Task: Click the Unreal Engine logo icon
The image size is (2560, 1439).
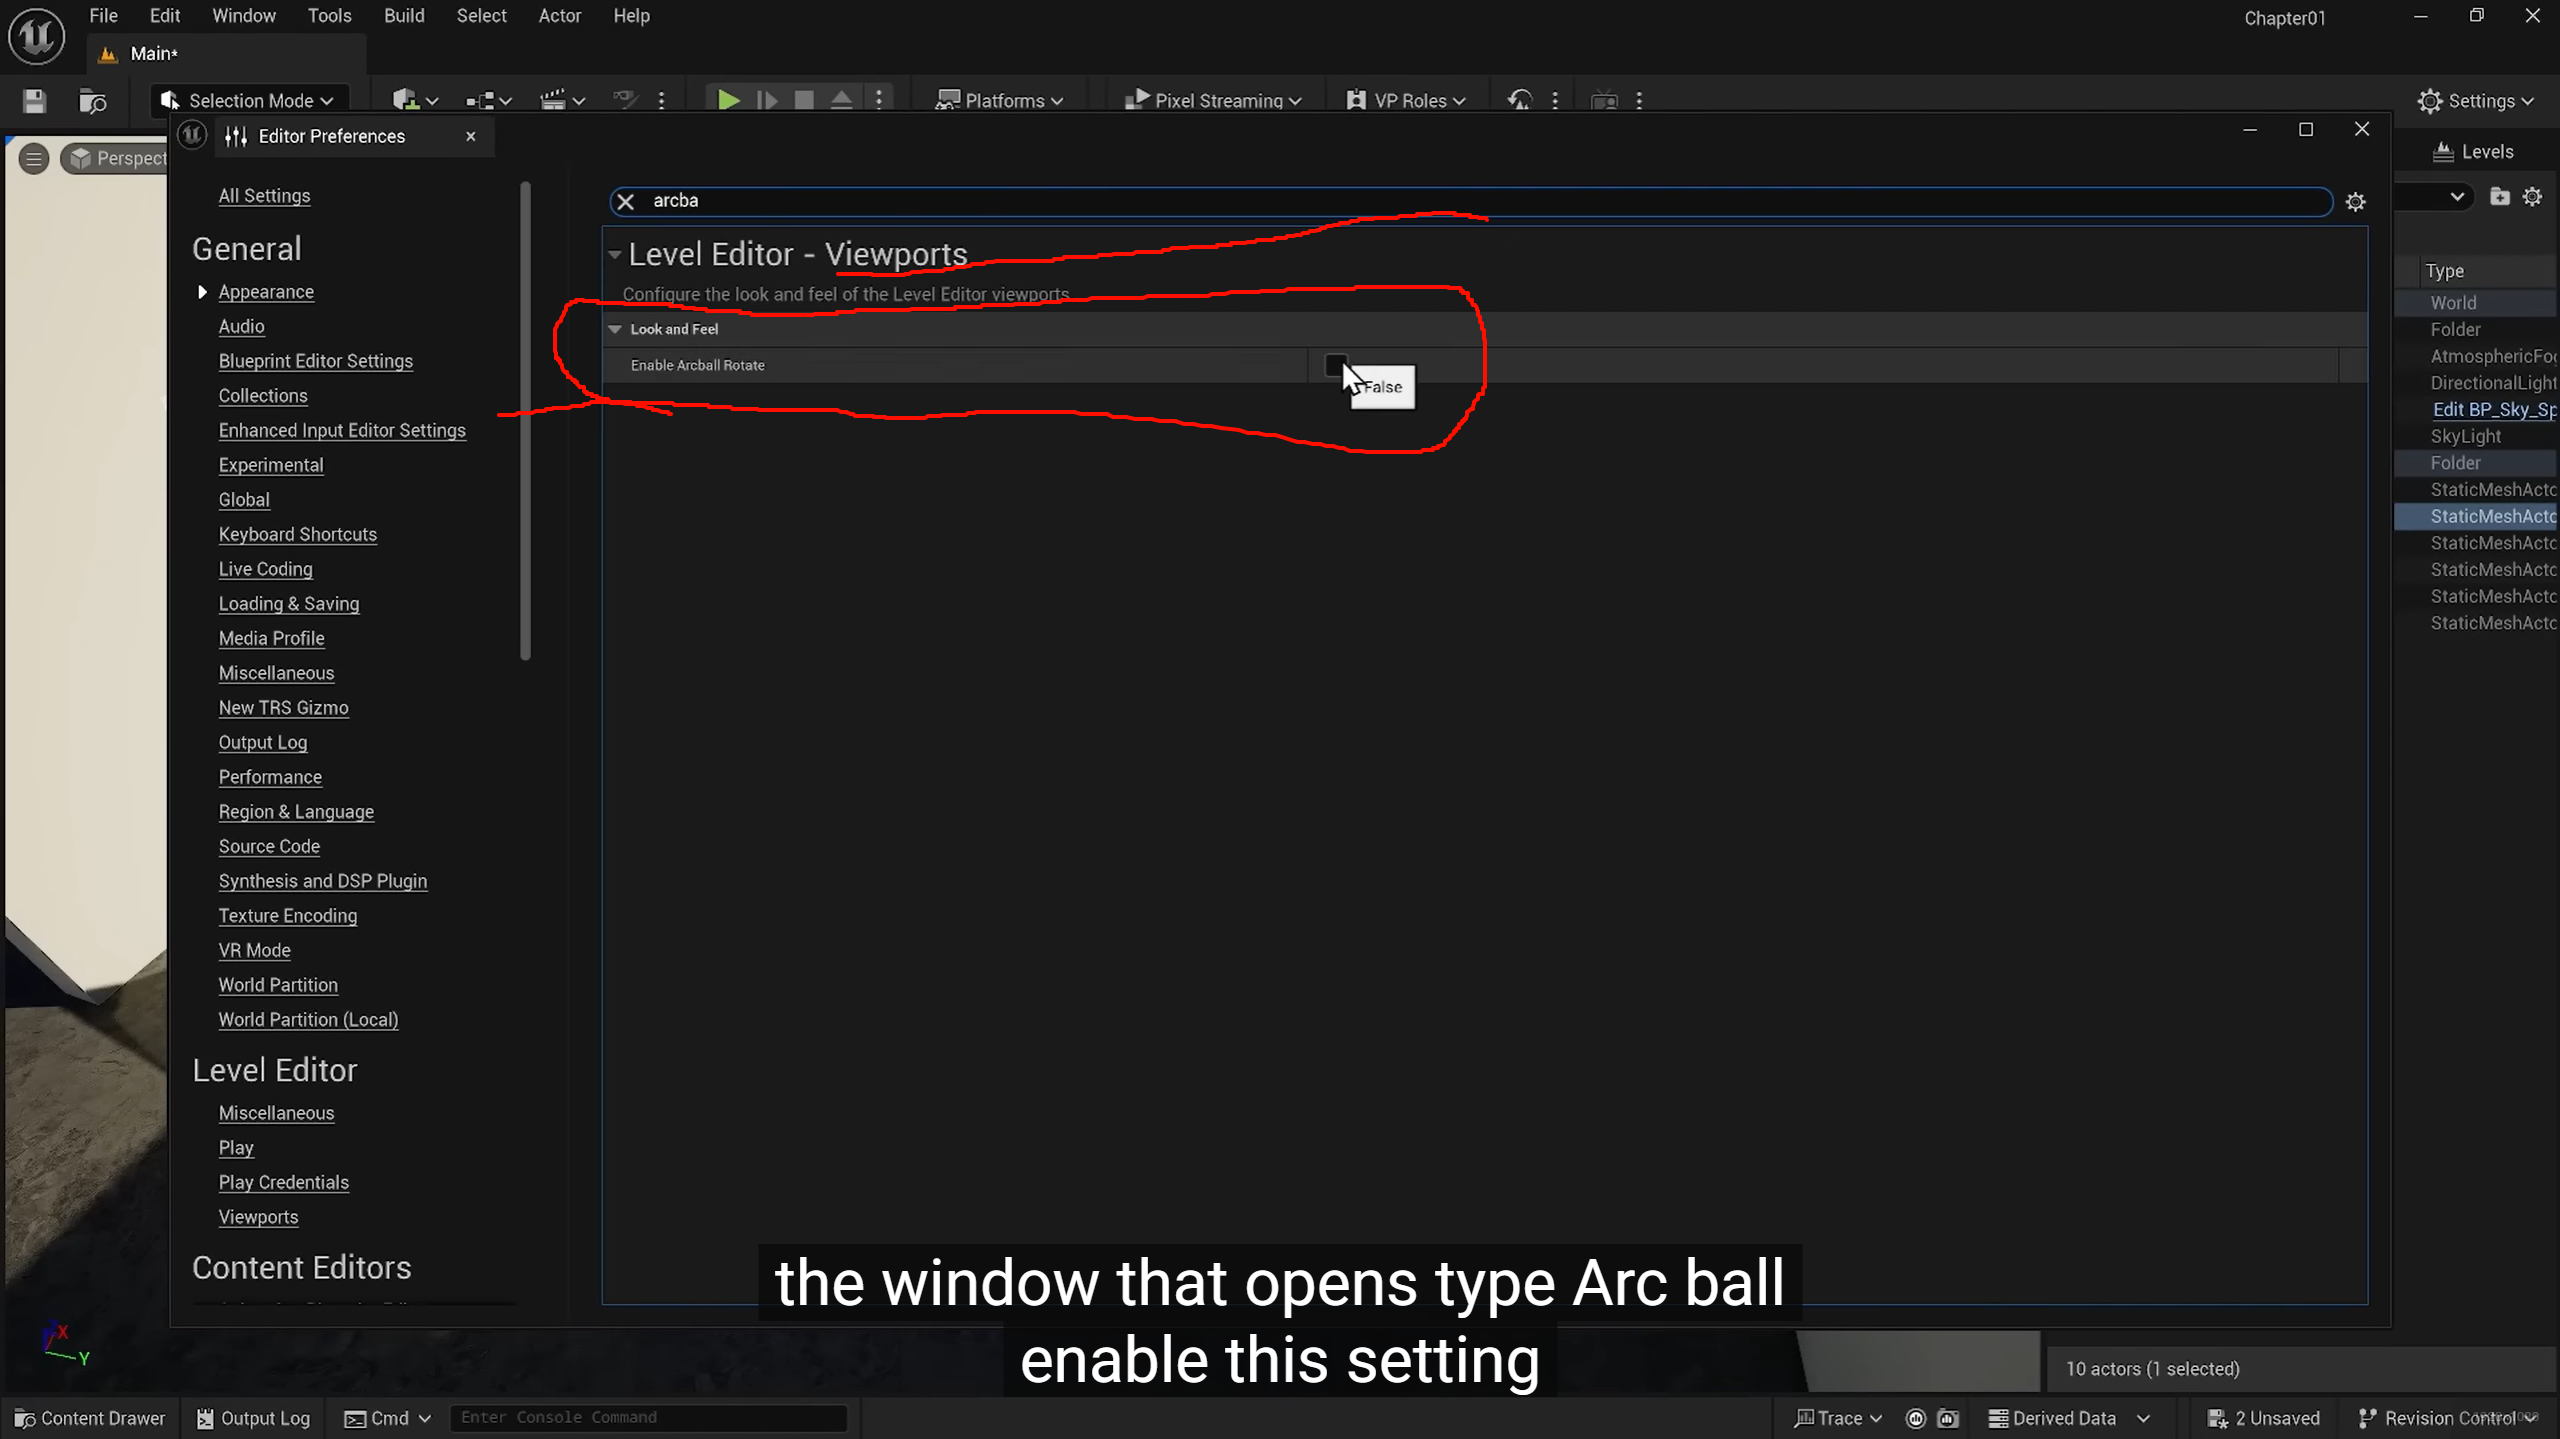Action: [x=37, y=37]
